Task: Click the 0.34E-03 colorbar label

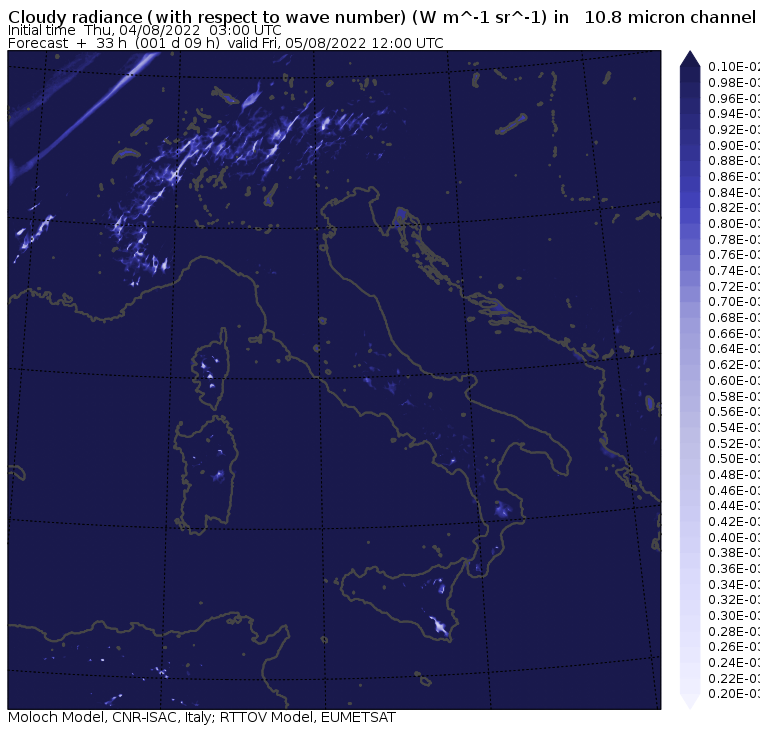Action: click(x=733, y=584)
